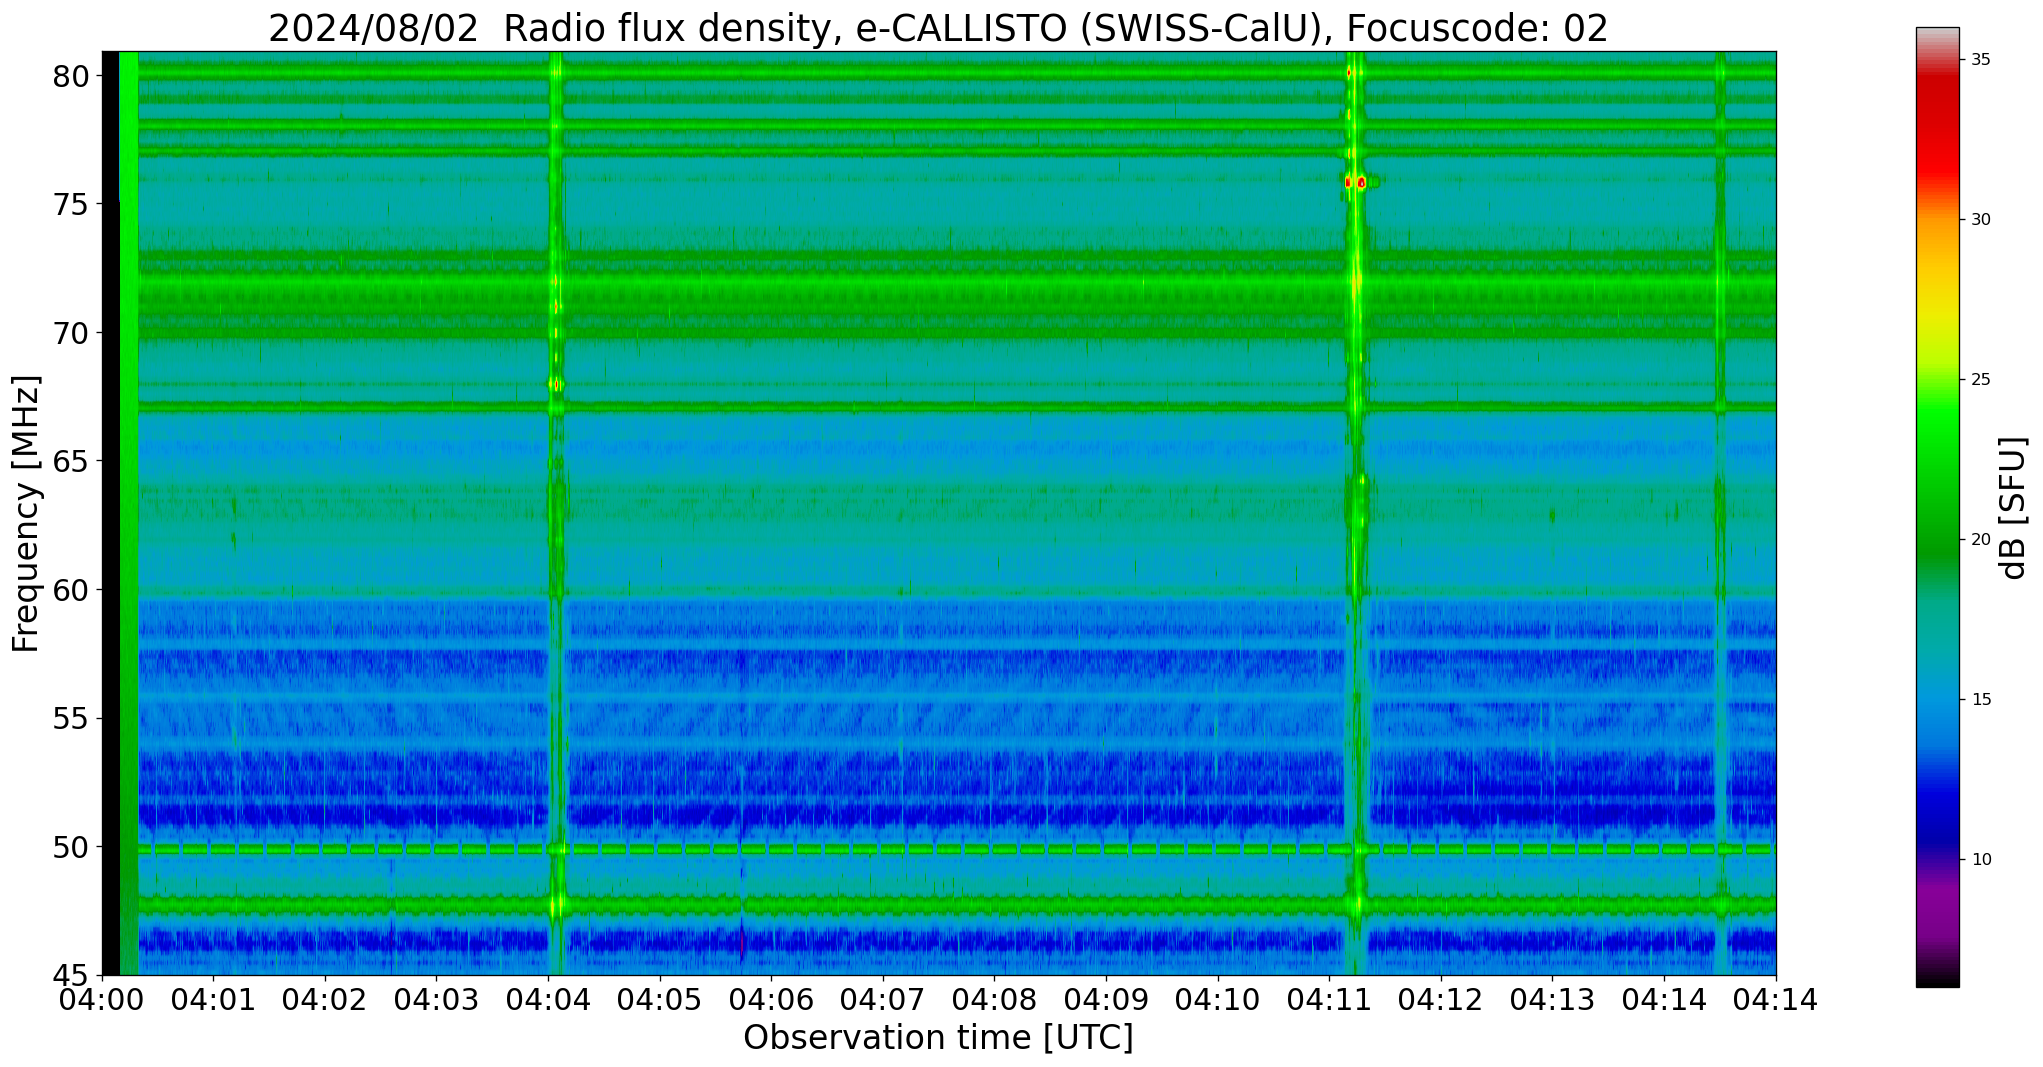Click the 04:07 time tick label
2043x1067 pixels.
click(883, 999)
